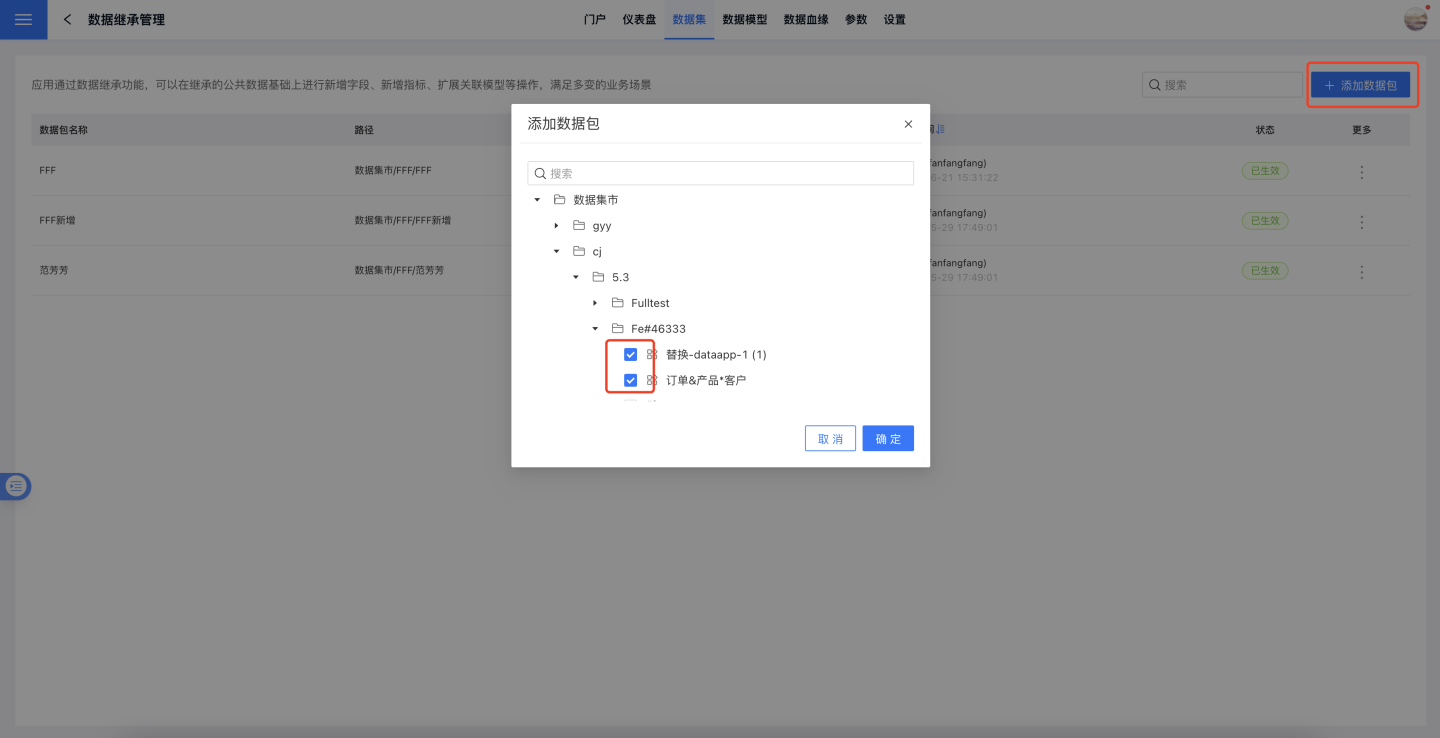Screen dimensions: 1440x738
Task: Expand the gyy folder
Action: point(556,226)
